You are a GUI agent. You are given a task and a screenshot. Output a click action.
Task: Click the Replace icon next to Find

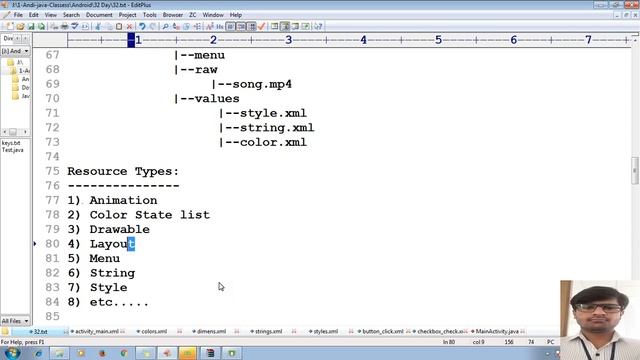(176, 27)
